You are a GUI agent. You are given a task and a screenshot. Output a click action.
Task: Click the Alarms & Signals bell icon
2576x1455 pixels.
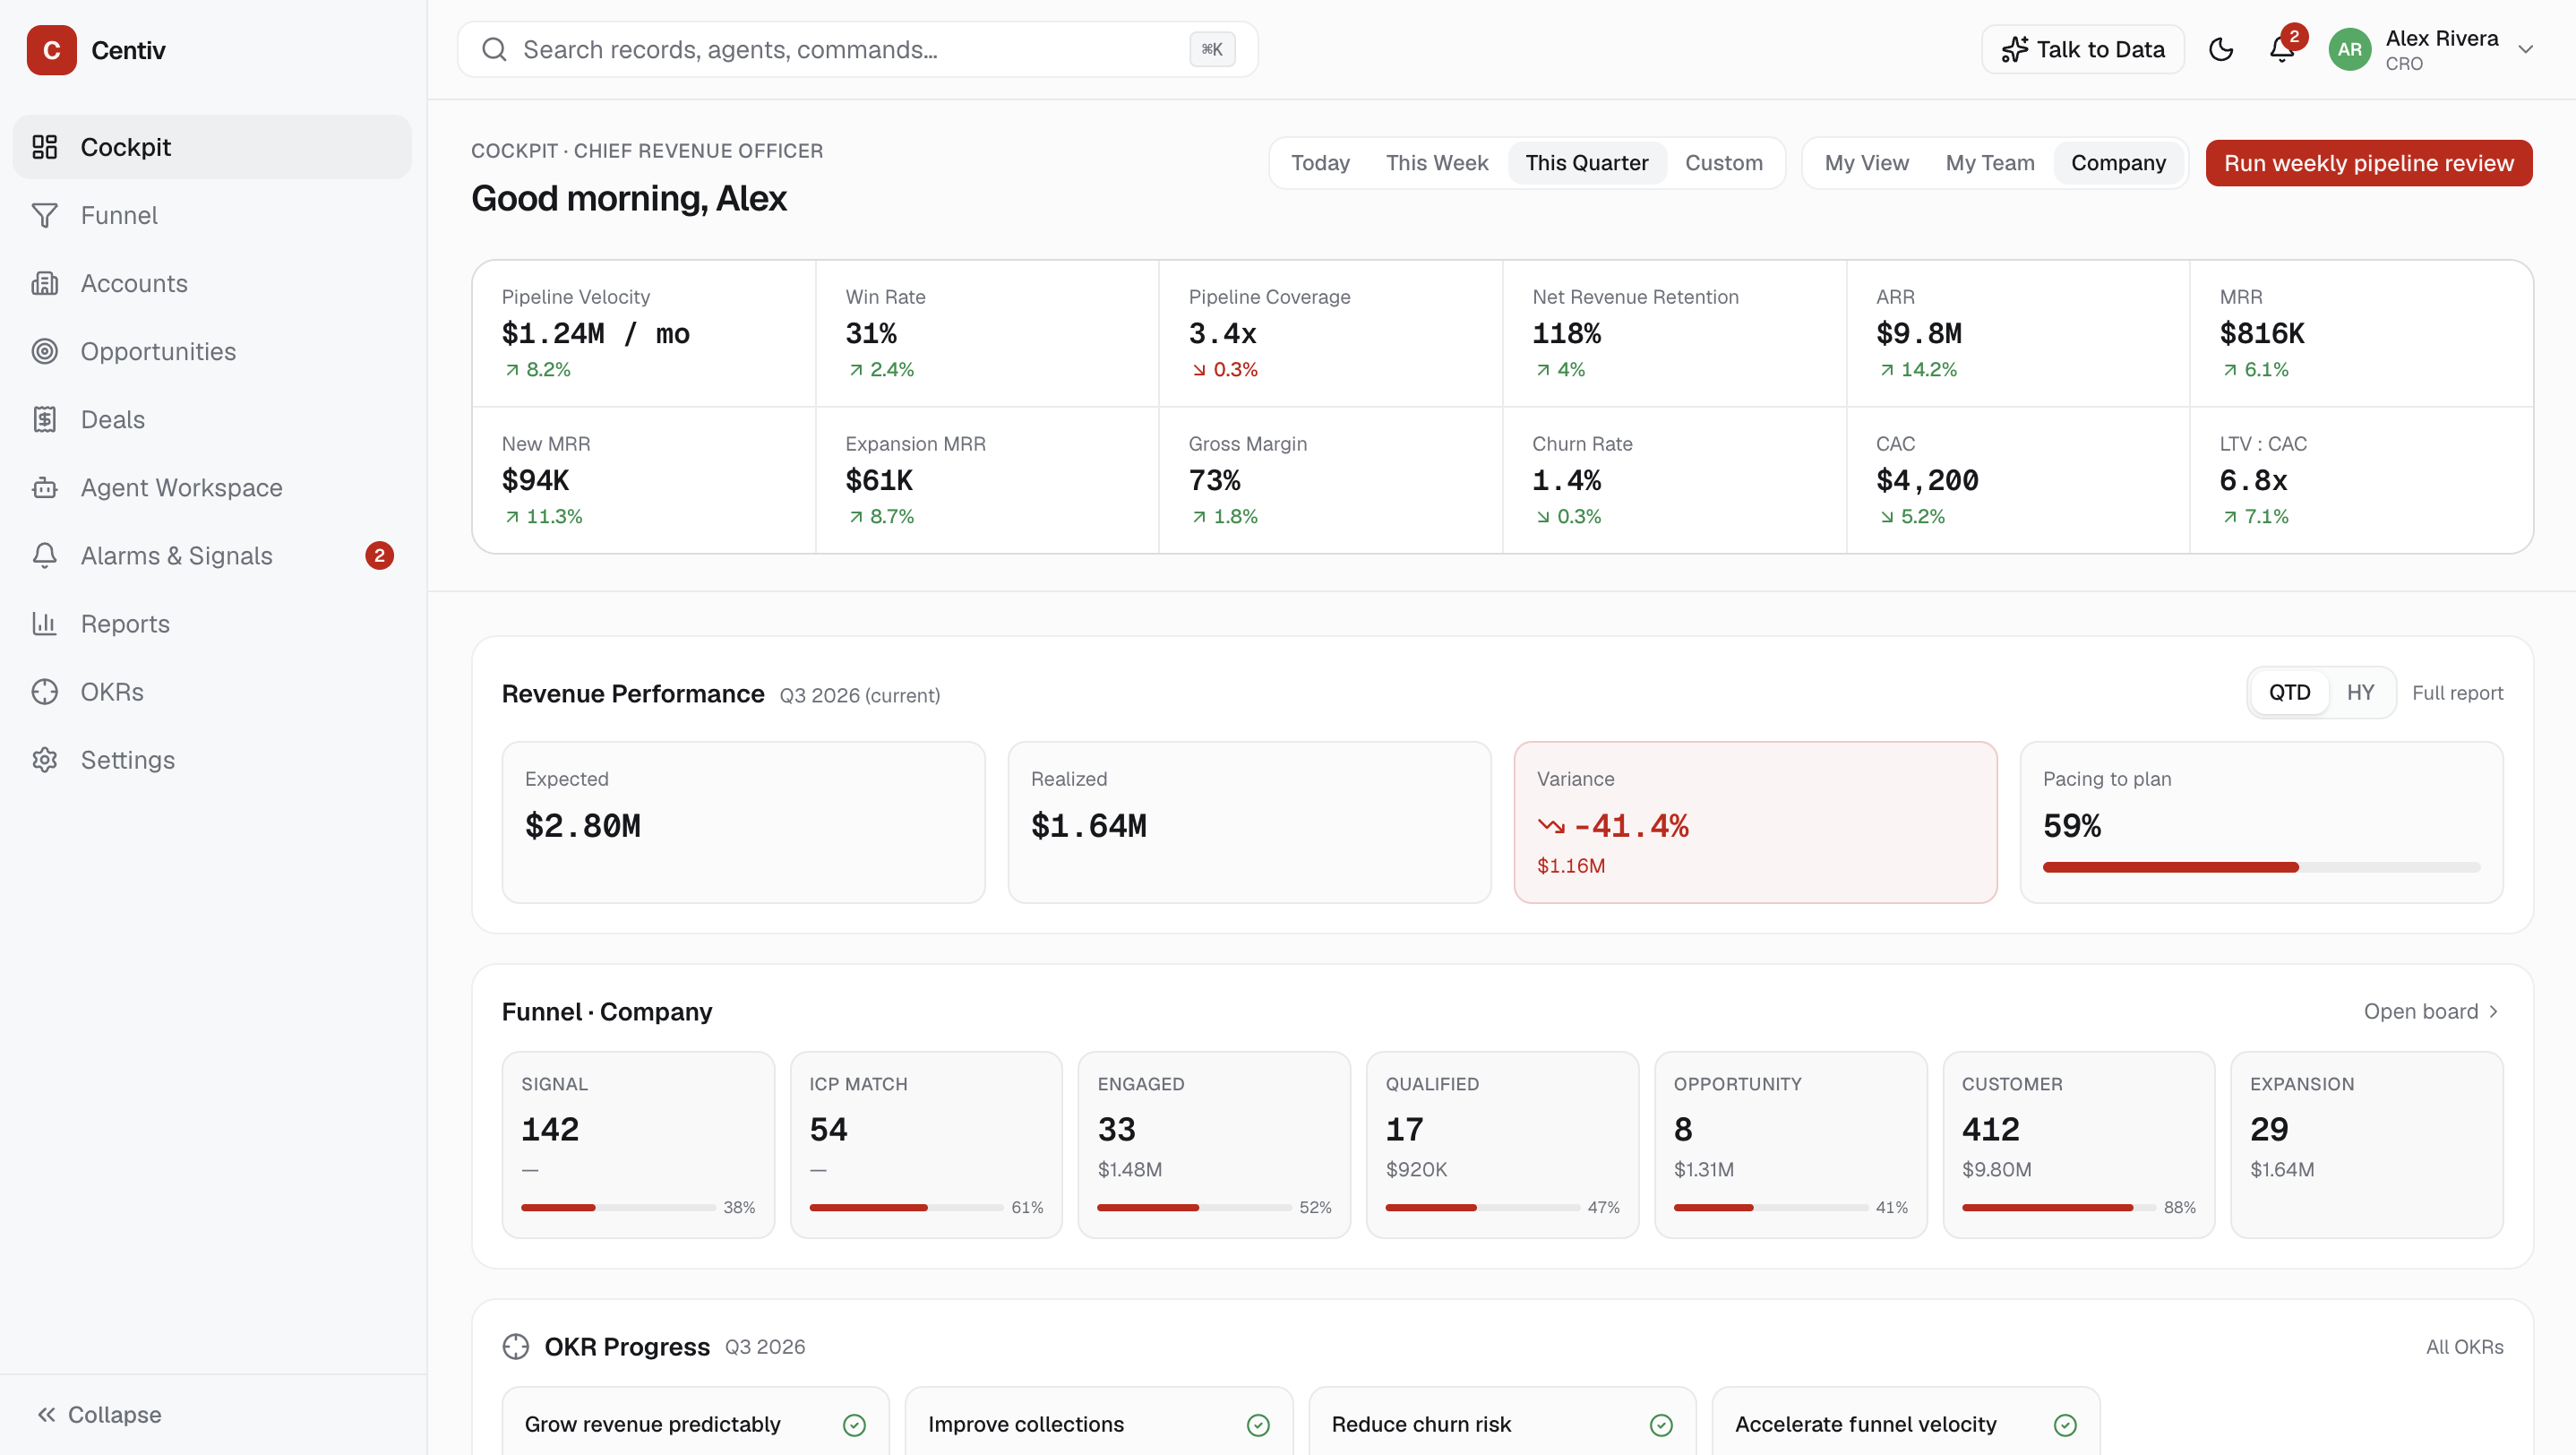pos(45,555)
